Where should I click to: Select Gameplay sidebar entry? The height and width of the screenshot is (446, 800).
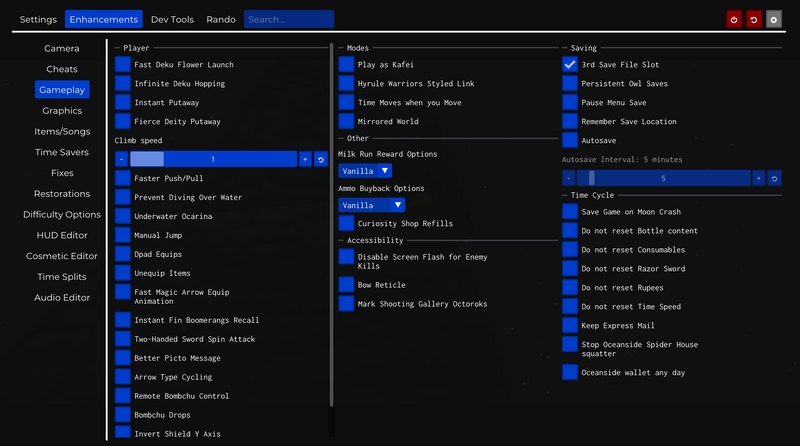(x=62, y=90)
